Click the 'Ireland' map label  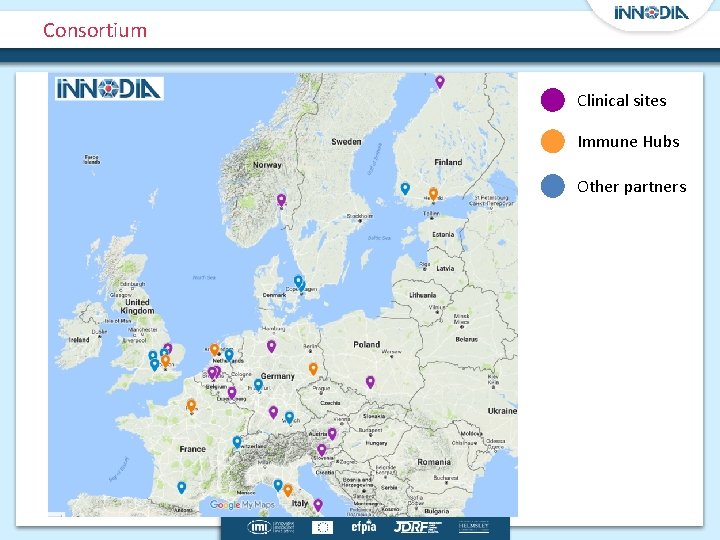[x=79, y=340]
